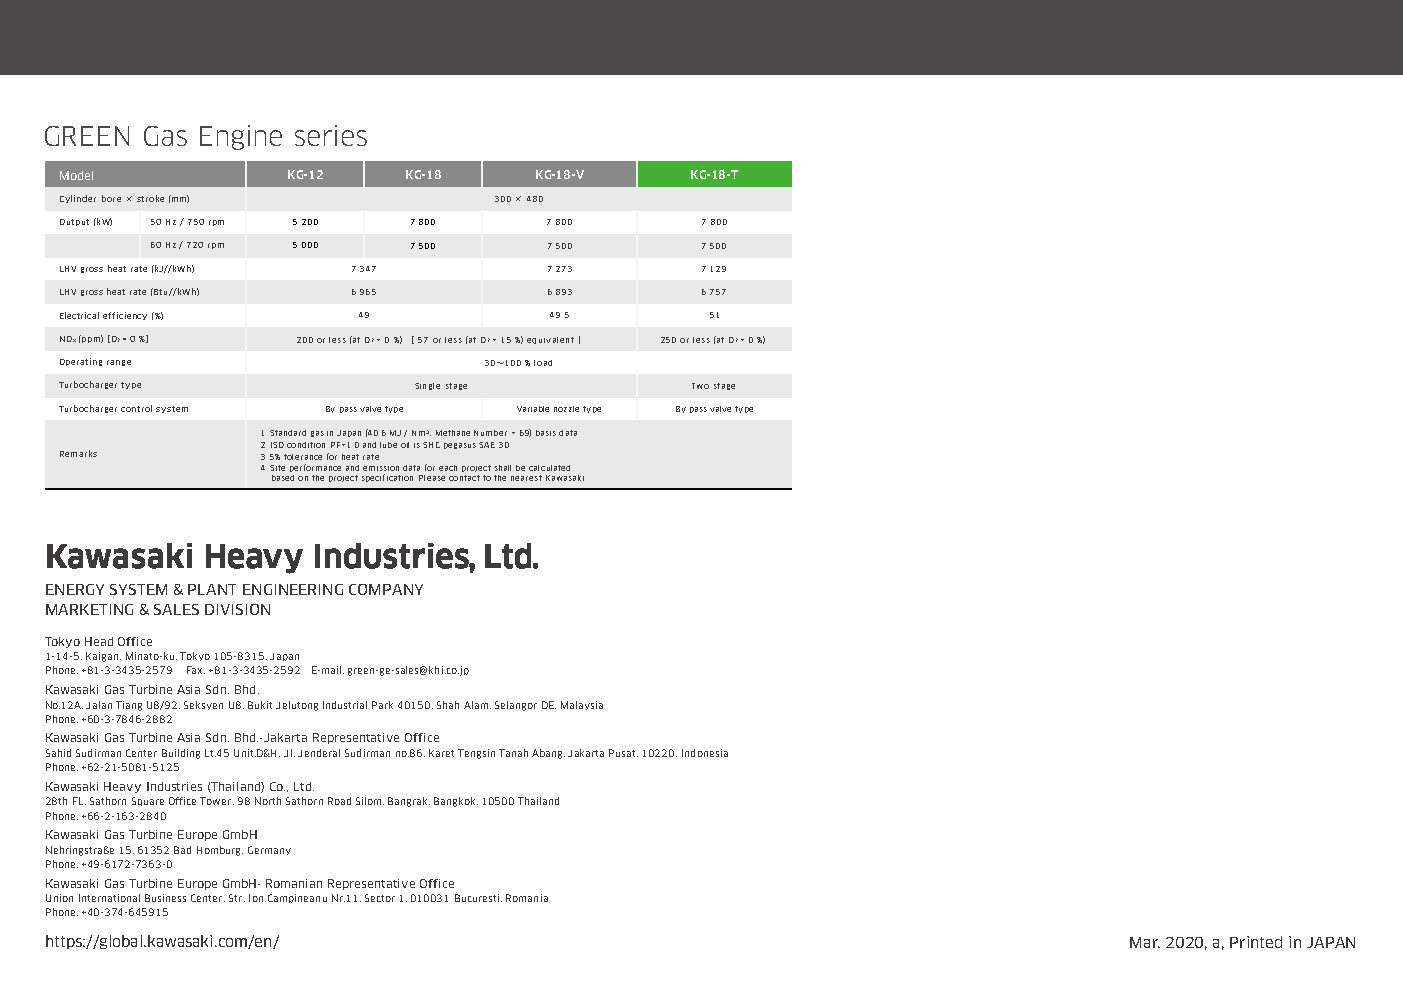This screenshot has height=992, width=1403.
Task: Select the '6 965' Btu value
Action: [x=364, y=292]
